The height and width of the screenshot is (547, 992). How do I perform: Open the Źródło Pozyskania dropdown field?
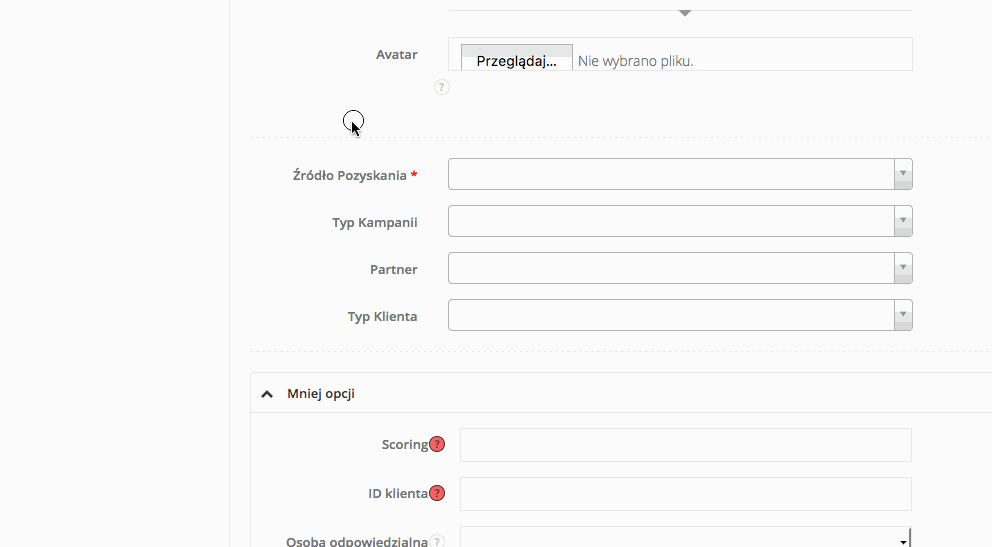point(670,174)
